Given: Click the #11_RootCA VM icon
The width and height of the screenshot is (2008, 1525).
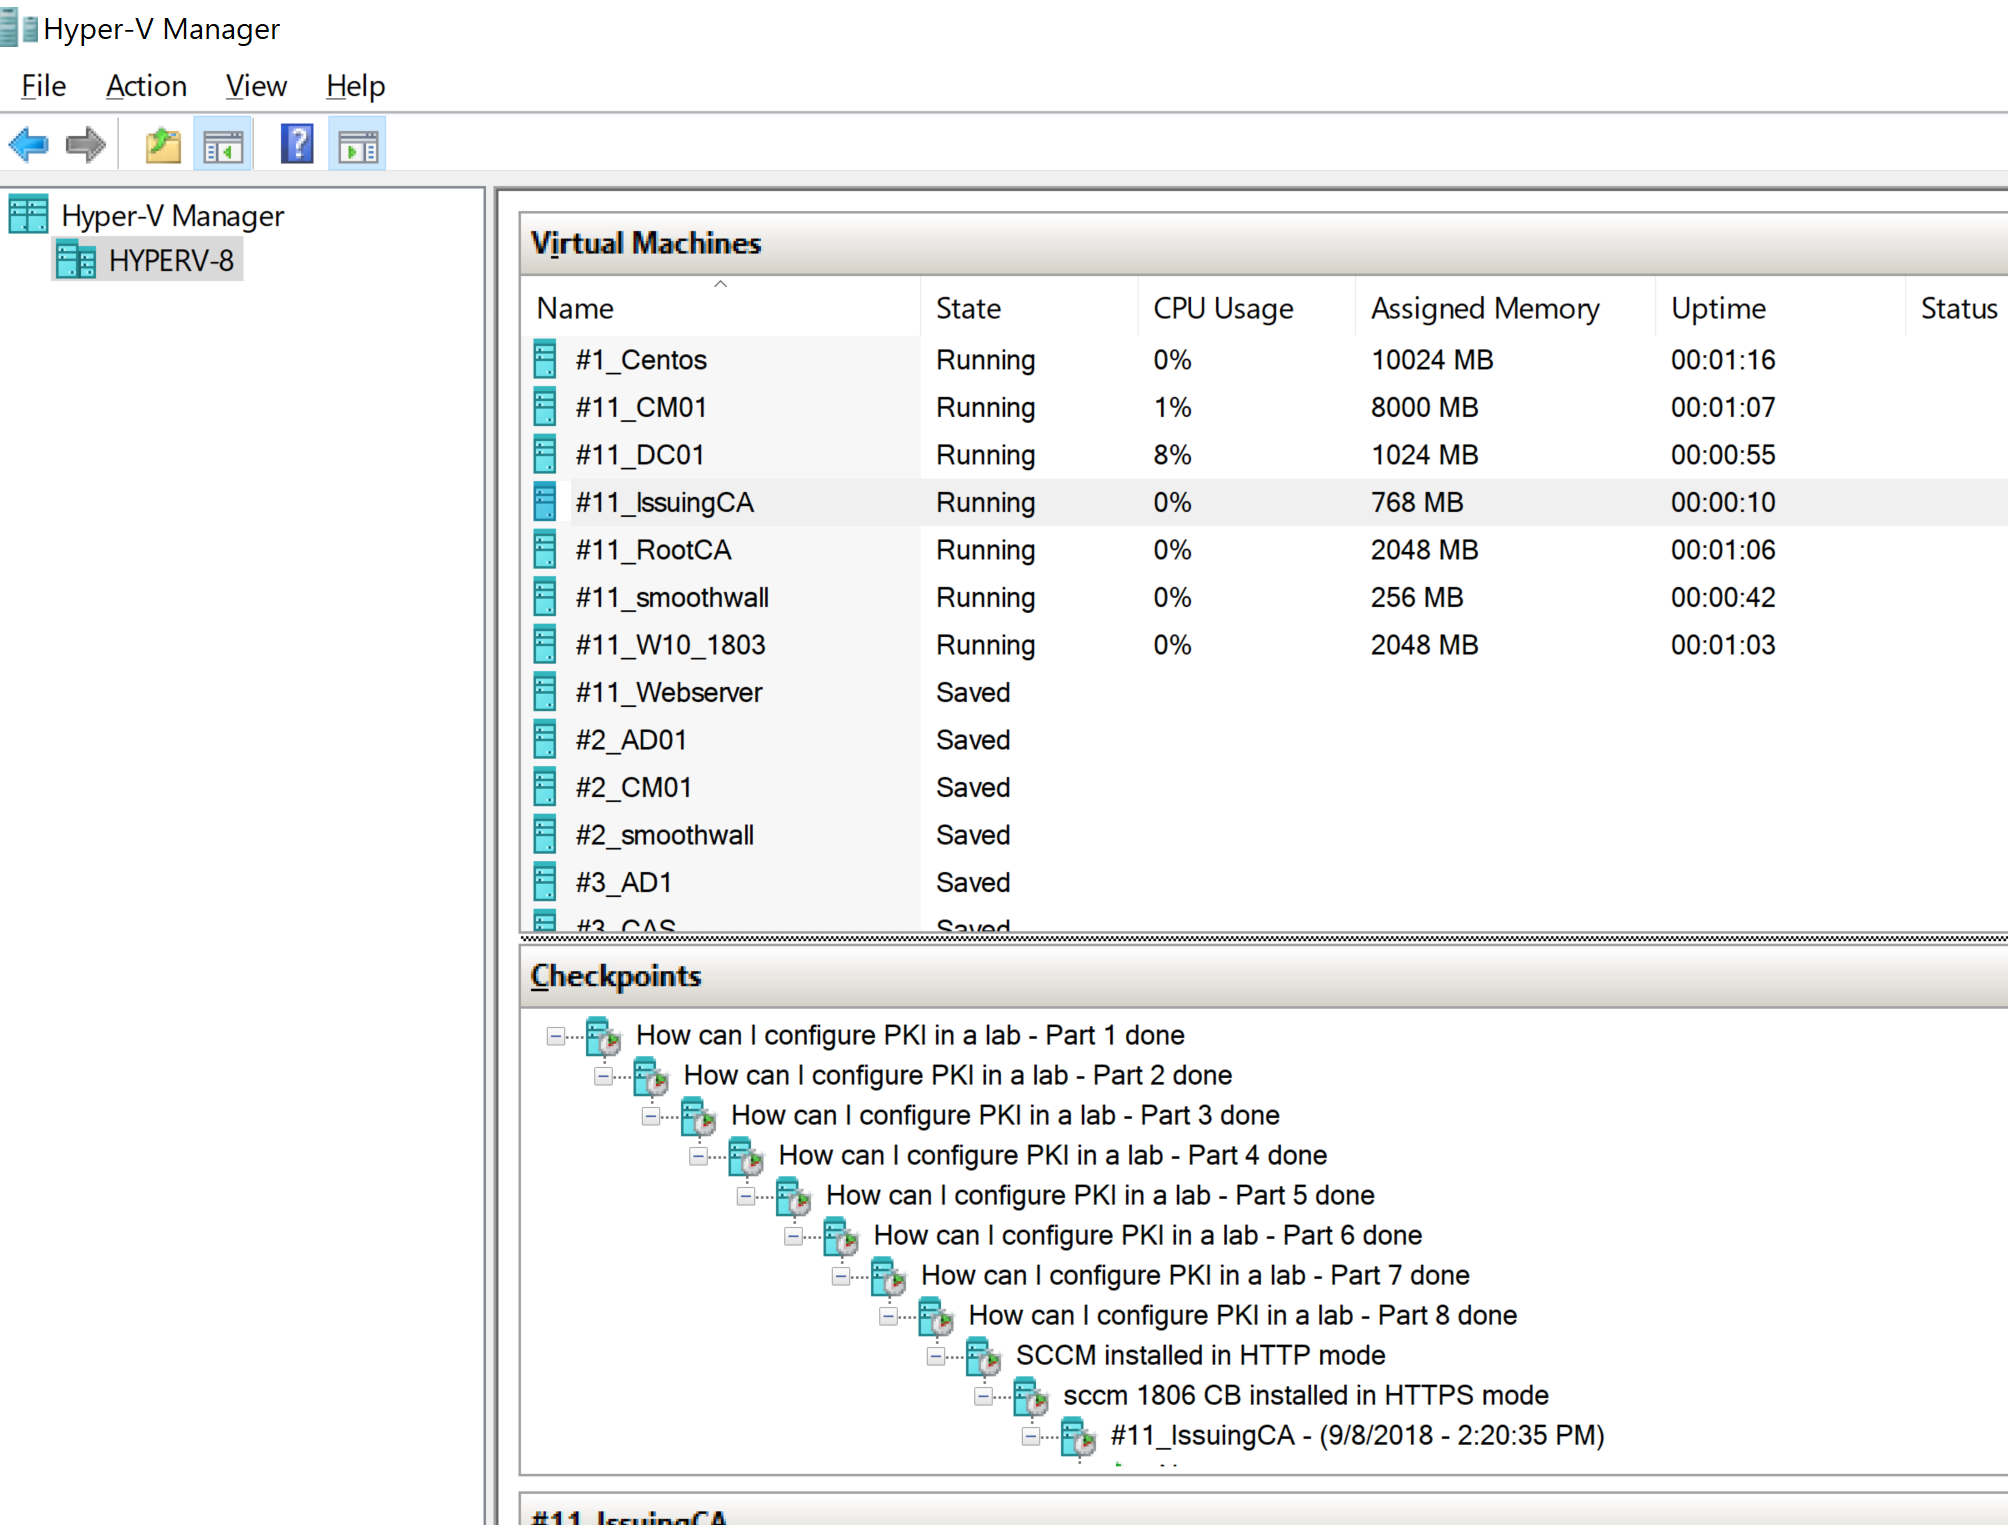Looking at the screenshot, I should tap(545, 549).
